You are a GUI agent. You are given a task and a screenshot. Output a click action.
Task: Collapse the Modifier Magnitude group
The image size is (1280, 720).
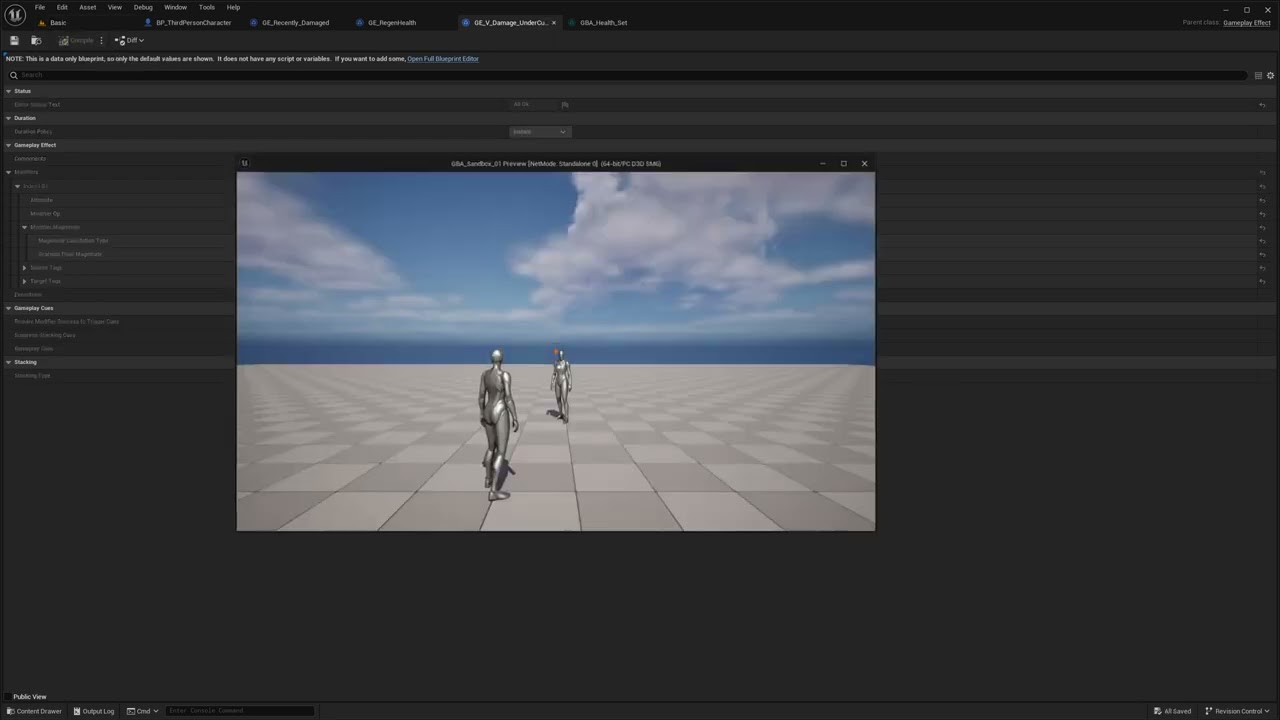coord(25,227)
